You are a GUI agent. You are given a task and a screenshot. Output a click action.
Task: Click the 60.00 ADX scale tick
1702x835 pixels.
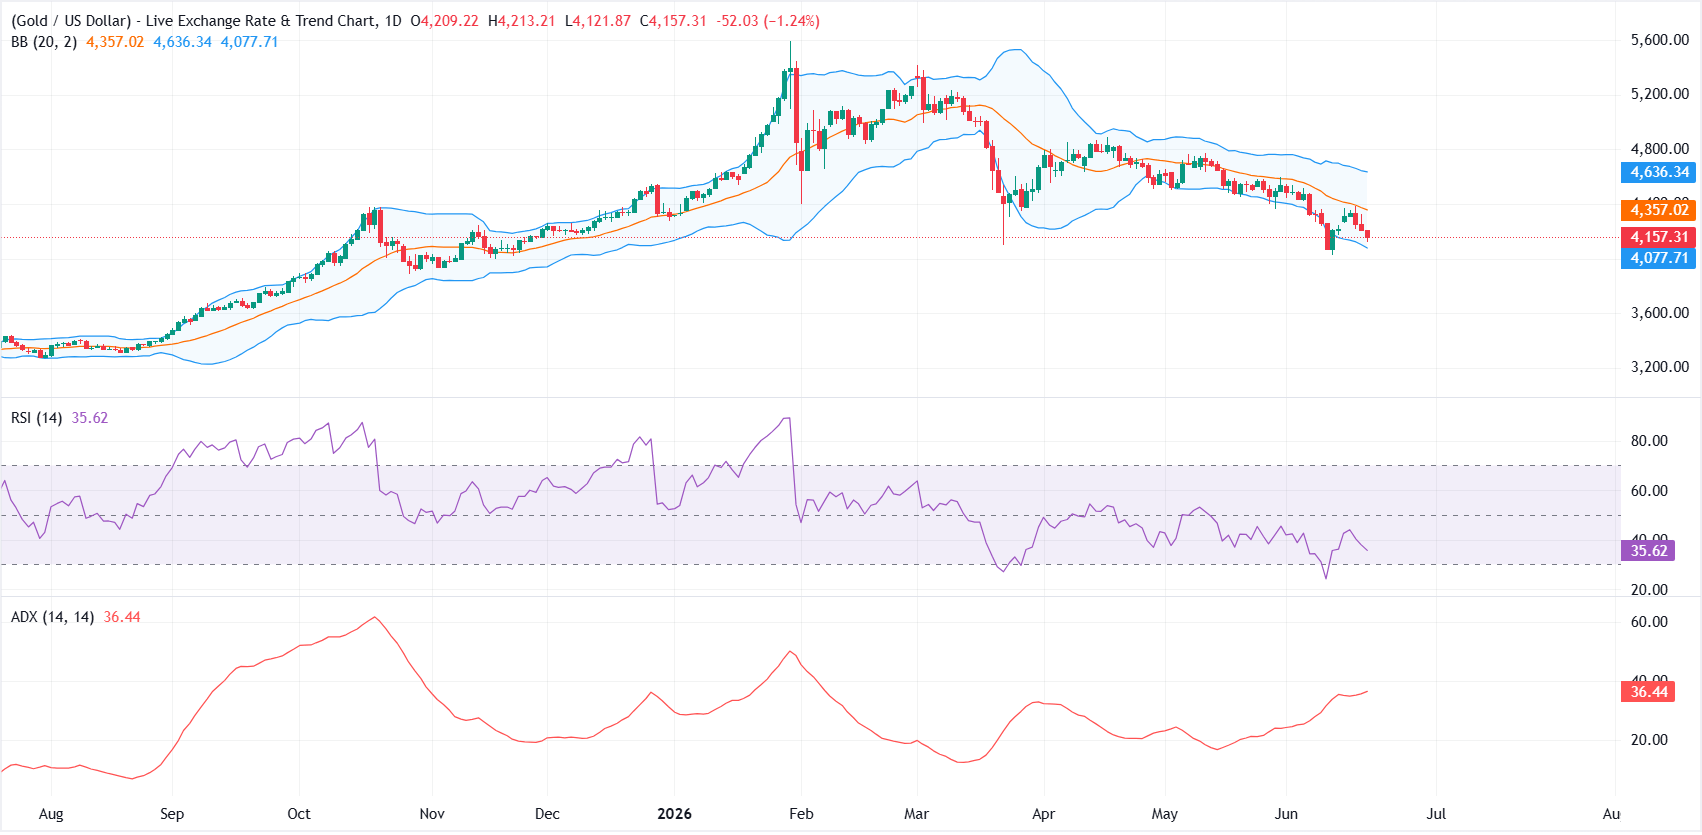(x=1649, y=622)
